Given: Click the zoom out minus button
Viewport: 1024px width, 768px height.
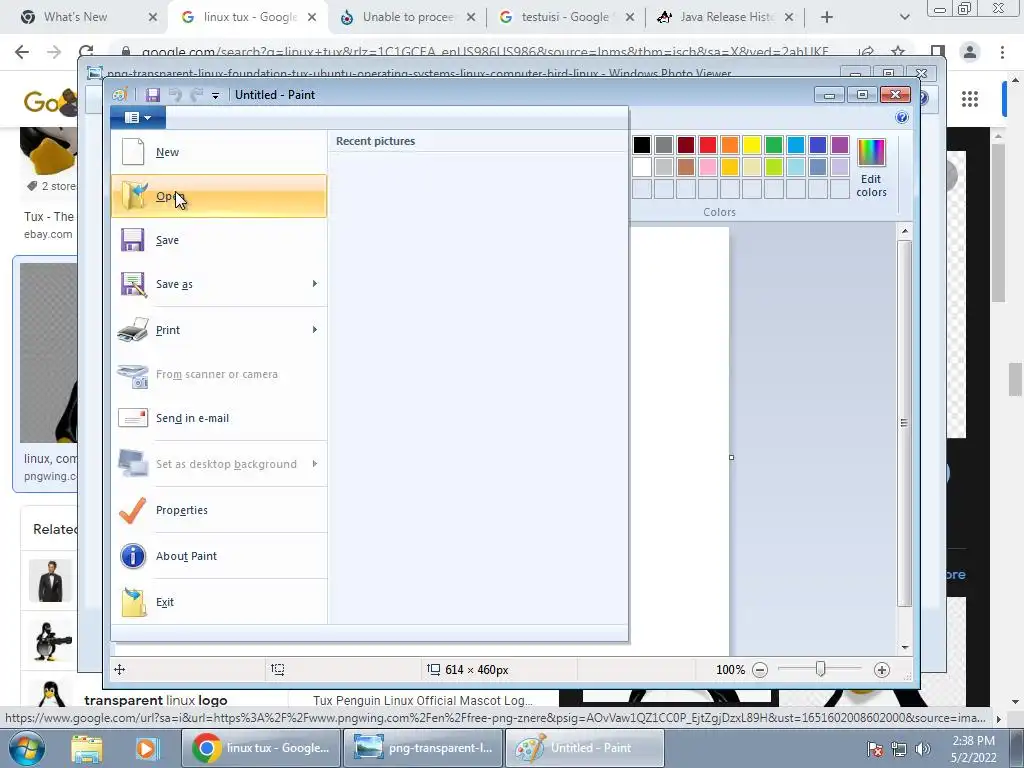Looking at the screenshot, I should coord(760,669).
